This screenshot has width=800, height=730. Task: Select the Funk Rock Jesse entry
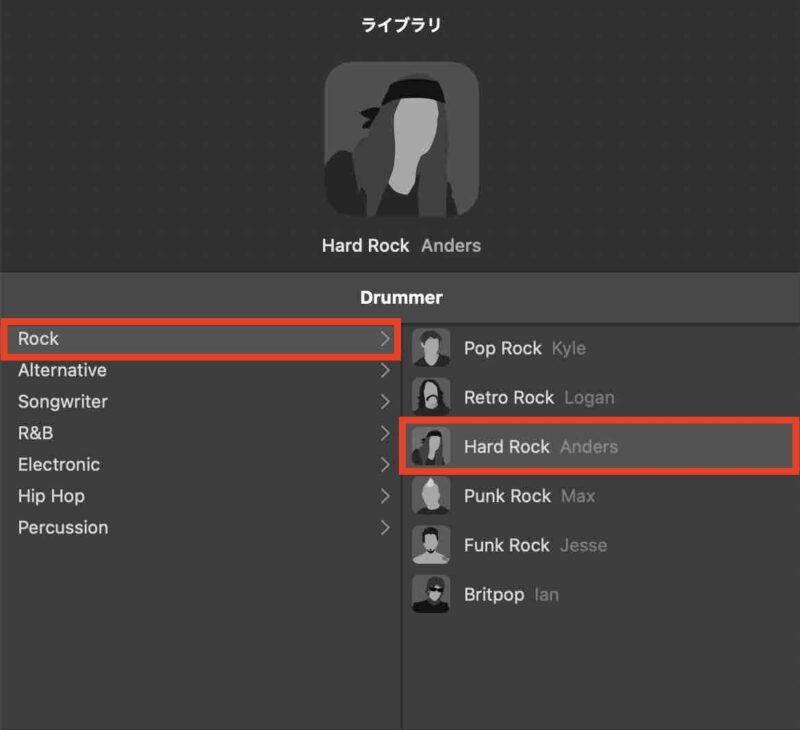coord(601,545)
